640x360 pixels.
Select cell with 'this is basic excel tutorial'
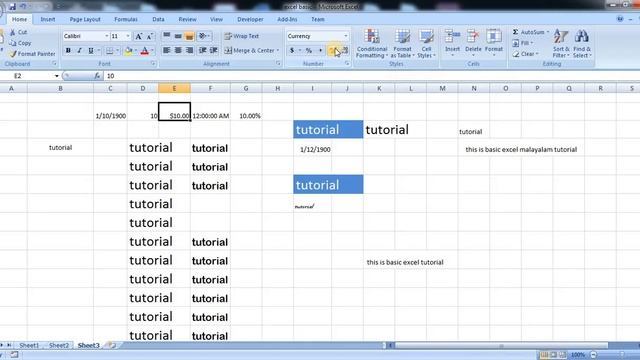405,262
